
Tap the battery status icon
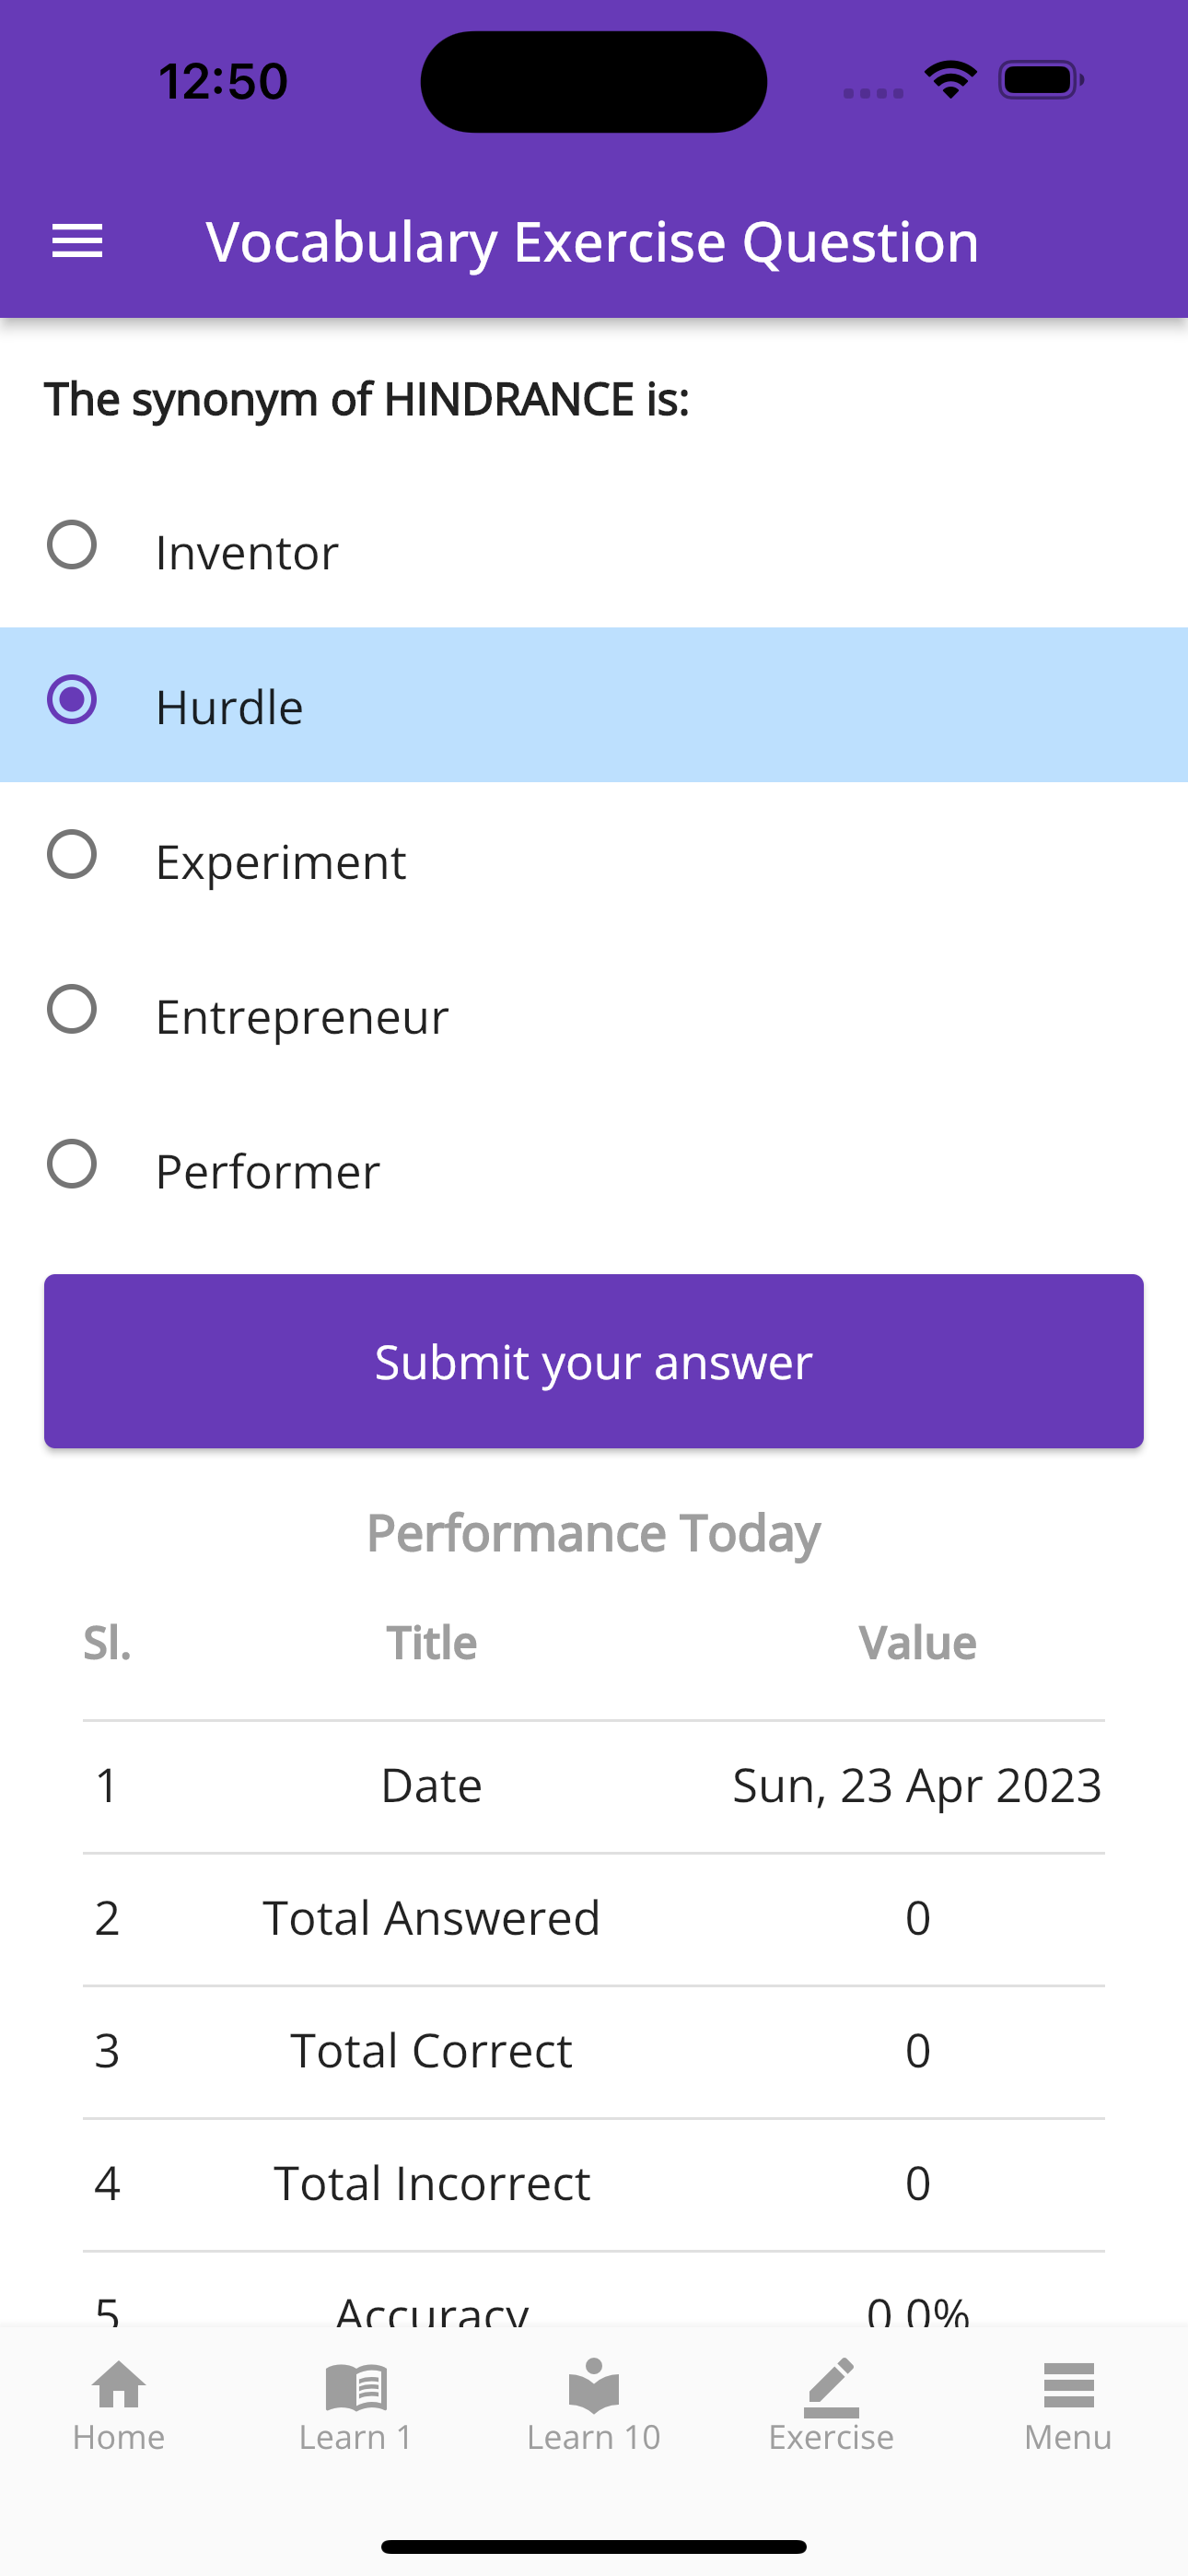pos(1040,80)
